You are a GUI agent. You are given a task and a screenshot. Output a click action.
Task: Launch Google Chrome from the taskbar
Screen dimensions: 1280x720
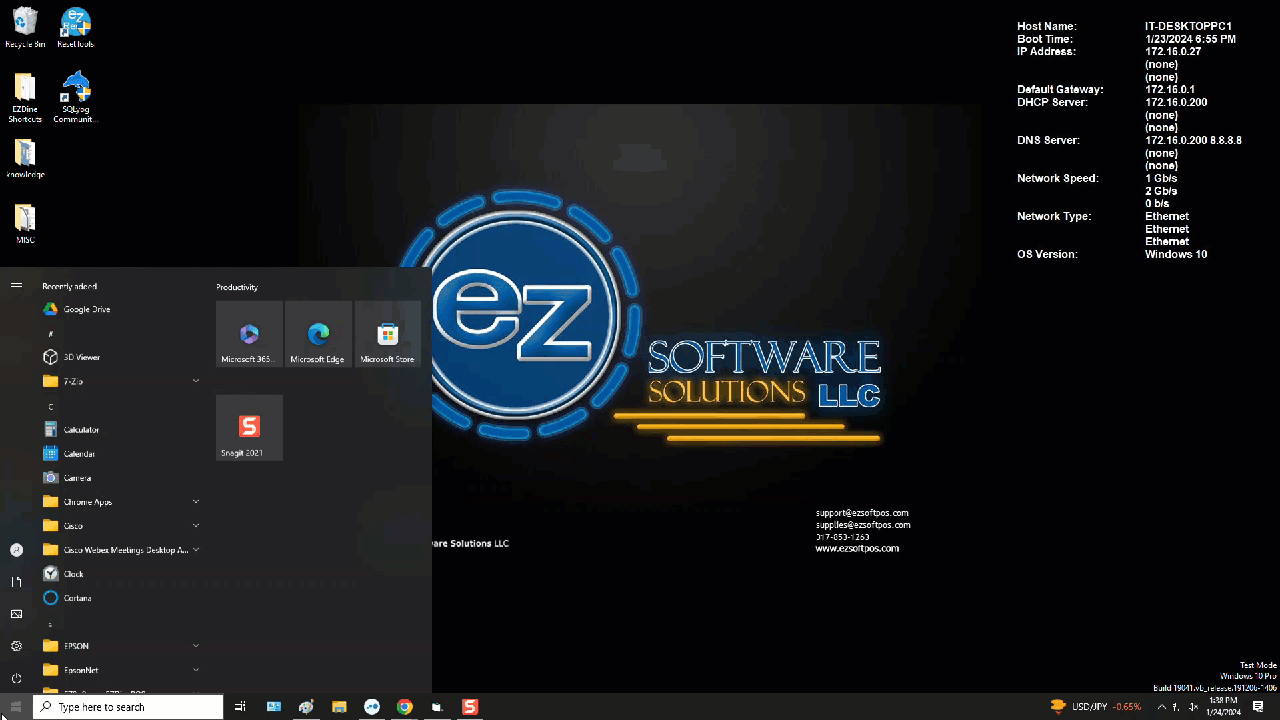(x=404, y=707)
